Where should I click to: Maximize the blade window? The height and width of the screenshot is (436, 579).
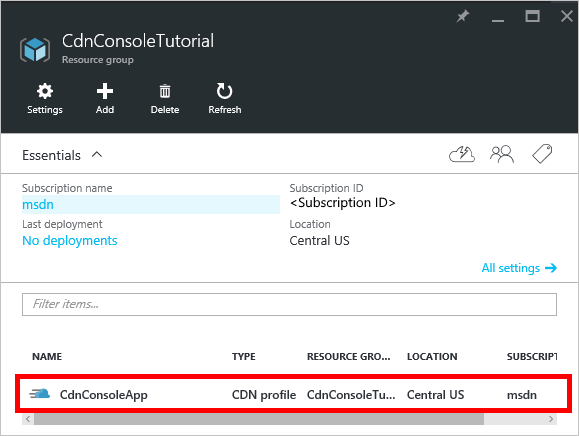point(532,16)
